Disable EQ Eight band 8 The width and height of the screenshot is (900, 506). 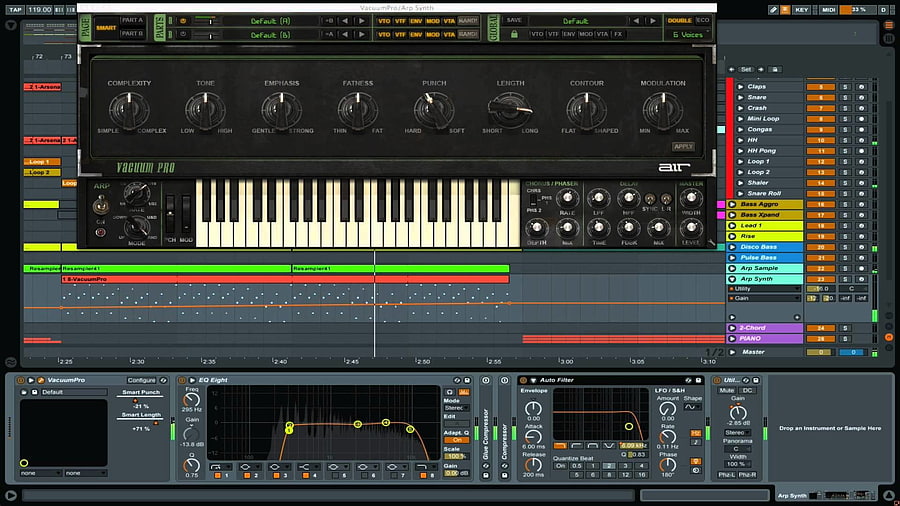pos(424,476)
